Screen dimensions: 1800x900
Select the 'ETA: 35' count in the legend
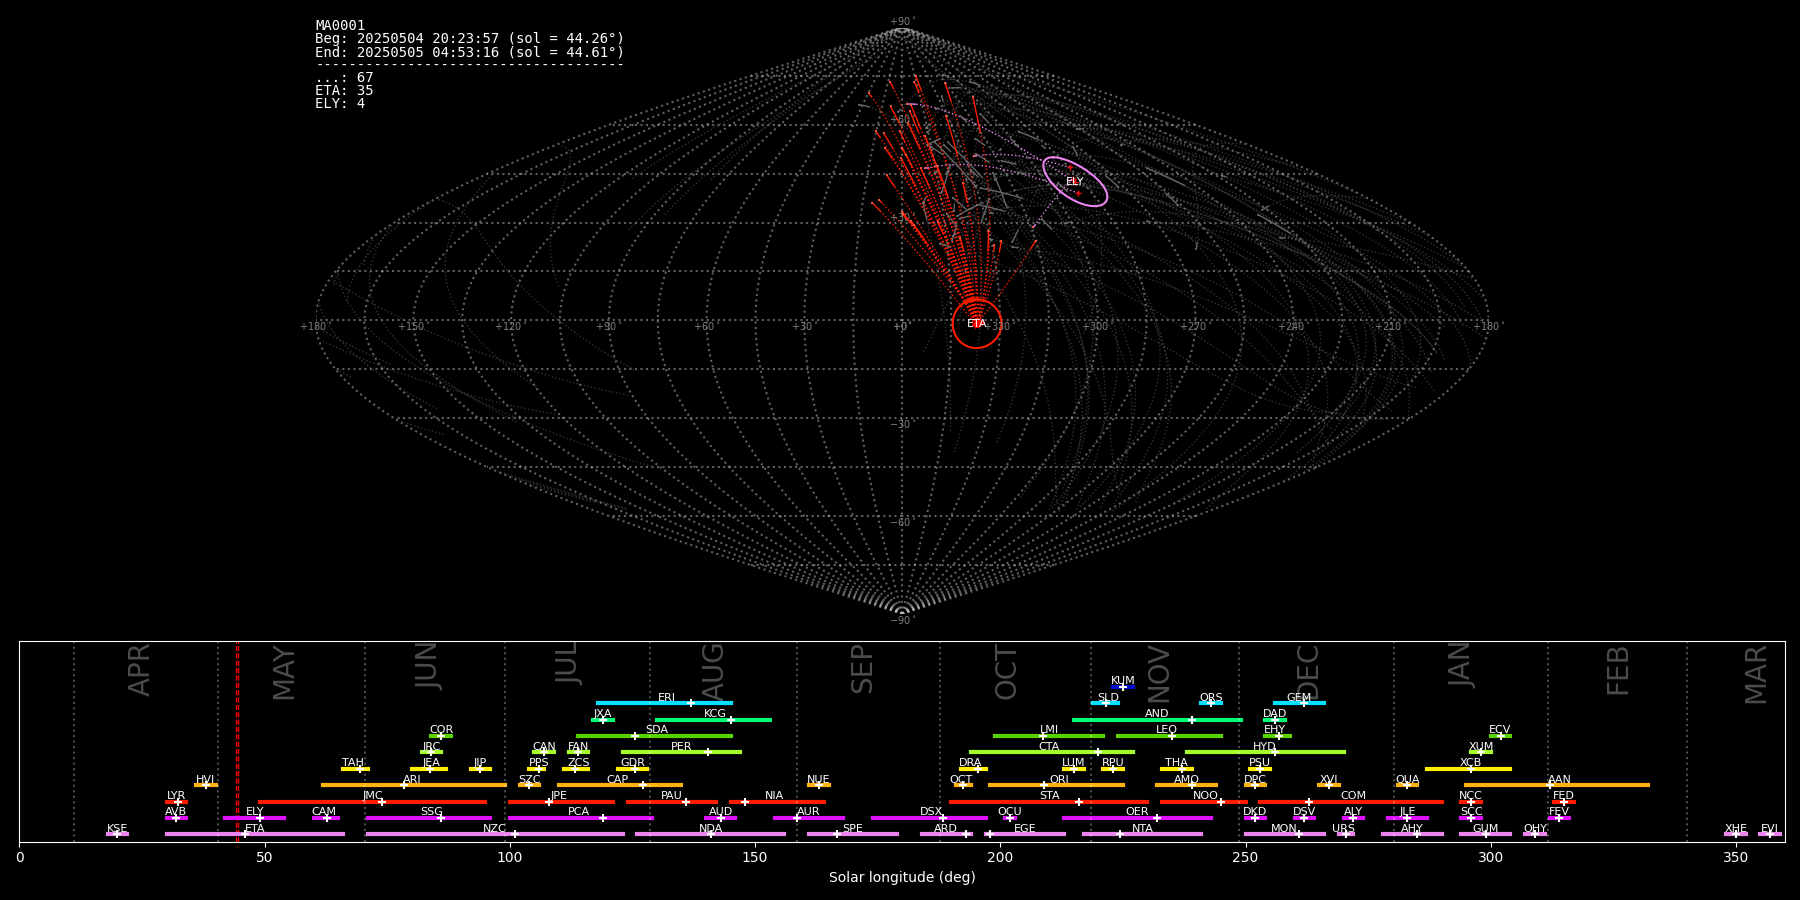click(x=344, y=90)
